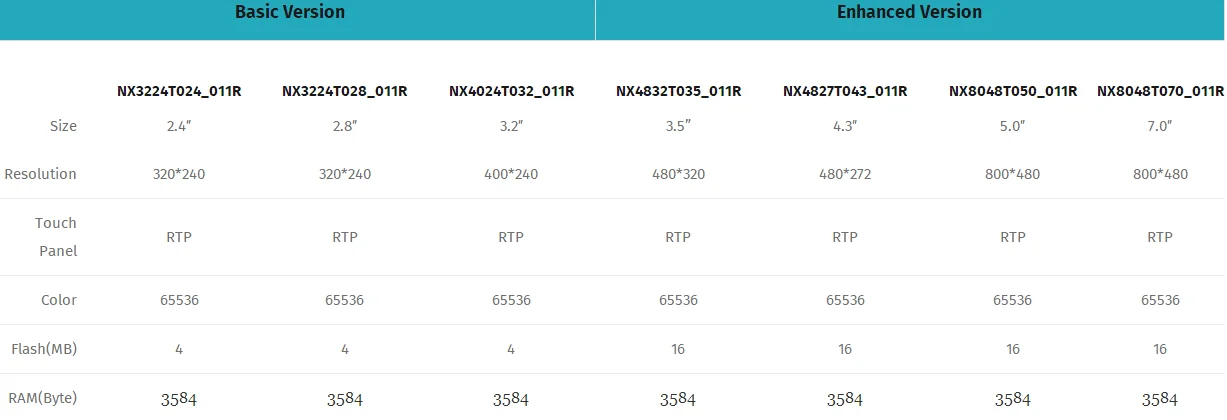Select the 7.0″ size value
Screen dimensions: 1227x420
[1160, 126]
